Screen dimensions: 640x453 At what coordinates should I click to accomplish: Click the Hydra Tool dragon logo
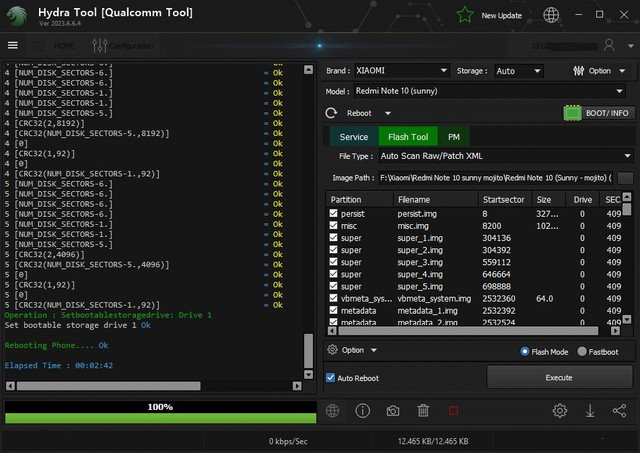point(17,16)
